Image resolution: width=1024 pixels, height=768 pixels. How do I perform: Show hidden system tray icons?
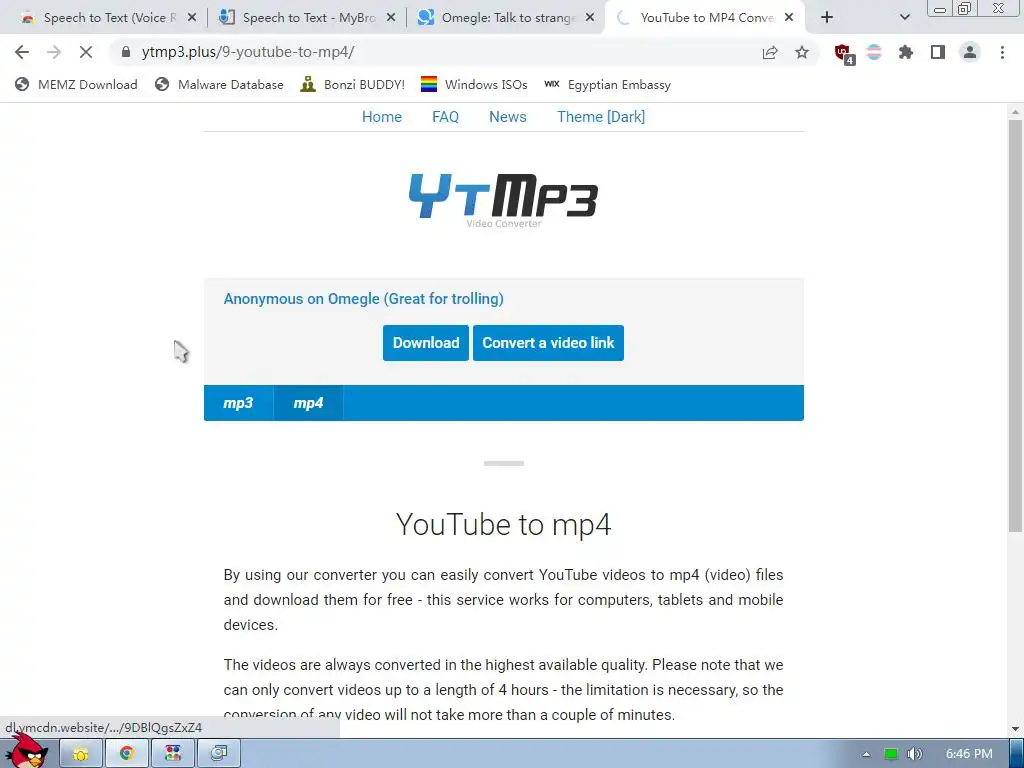pos(866,754)
